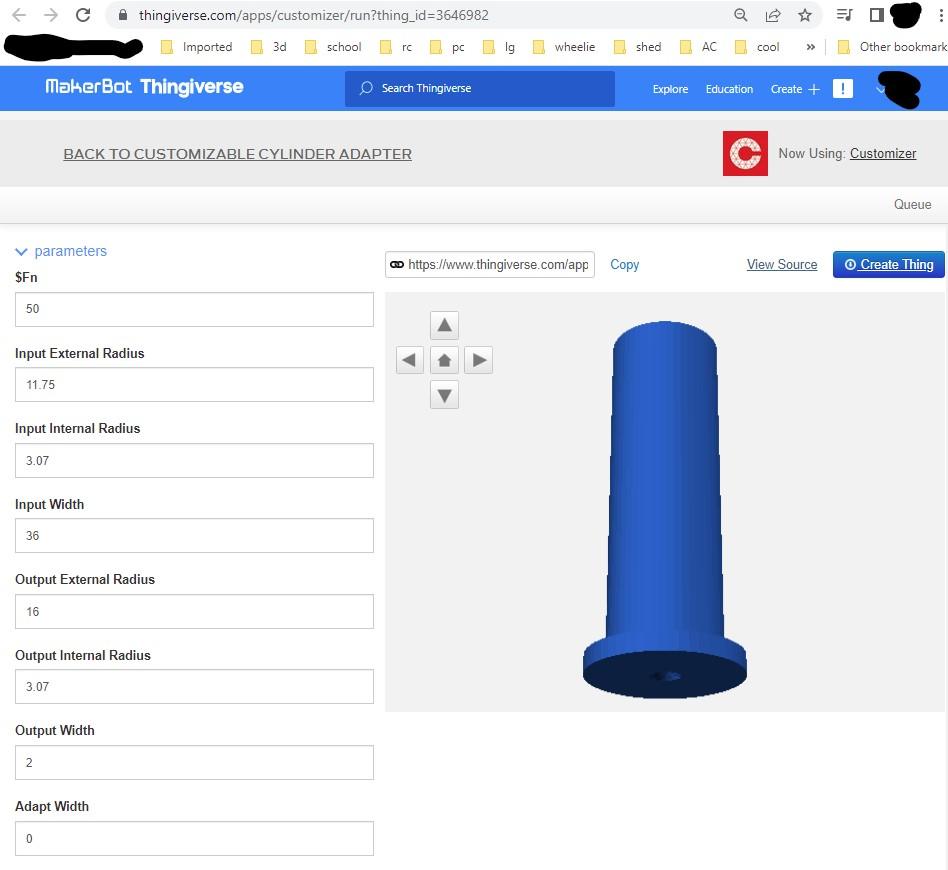
Task: Open View Source link
Action: coord(782,265)
